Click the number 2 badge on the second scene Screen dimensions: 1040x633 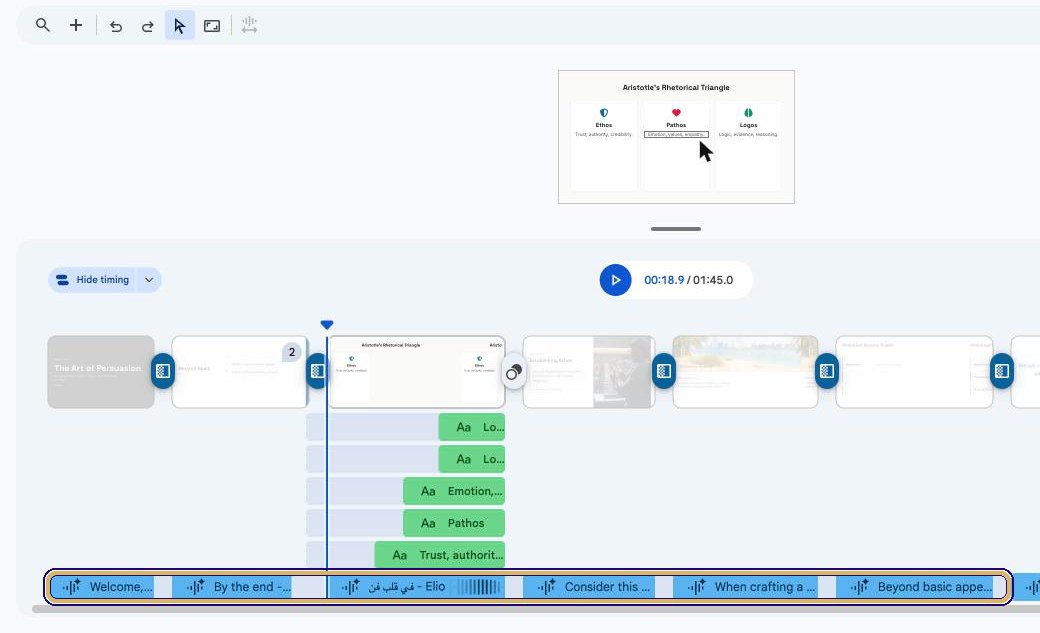(292, 352)
